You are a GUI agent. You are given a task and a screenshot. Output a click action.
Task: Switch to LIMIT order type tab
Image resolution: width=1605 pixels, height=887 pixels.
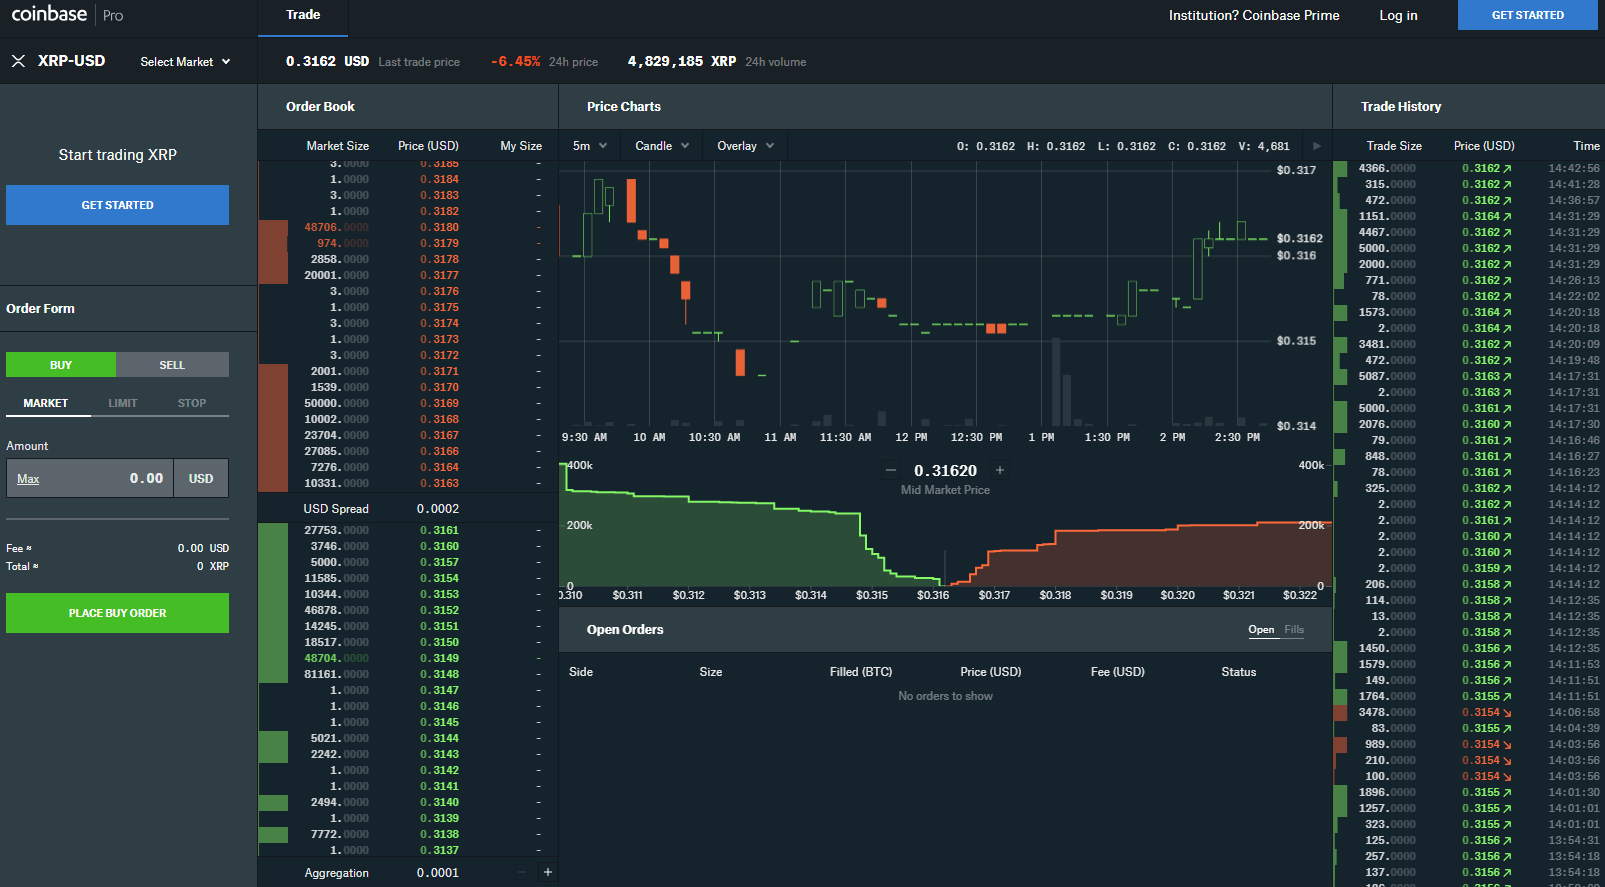pos(123,403)
